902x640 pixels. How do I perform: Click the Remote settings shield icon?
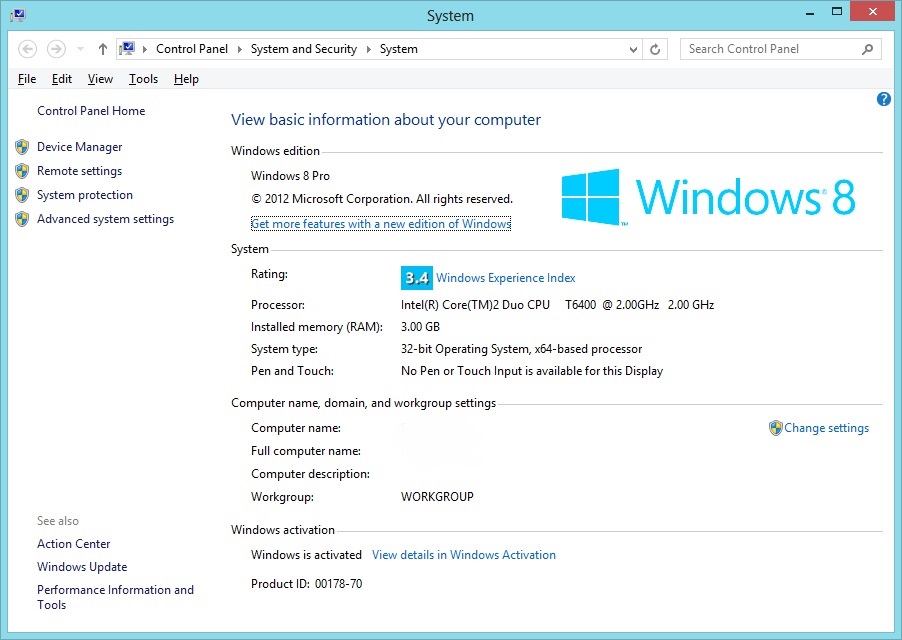coord(22,170)
